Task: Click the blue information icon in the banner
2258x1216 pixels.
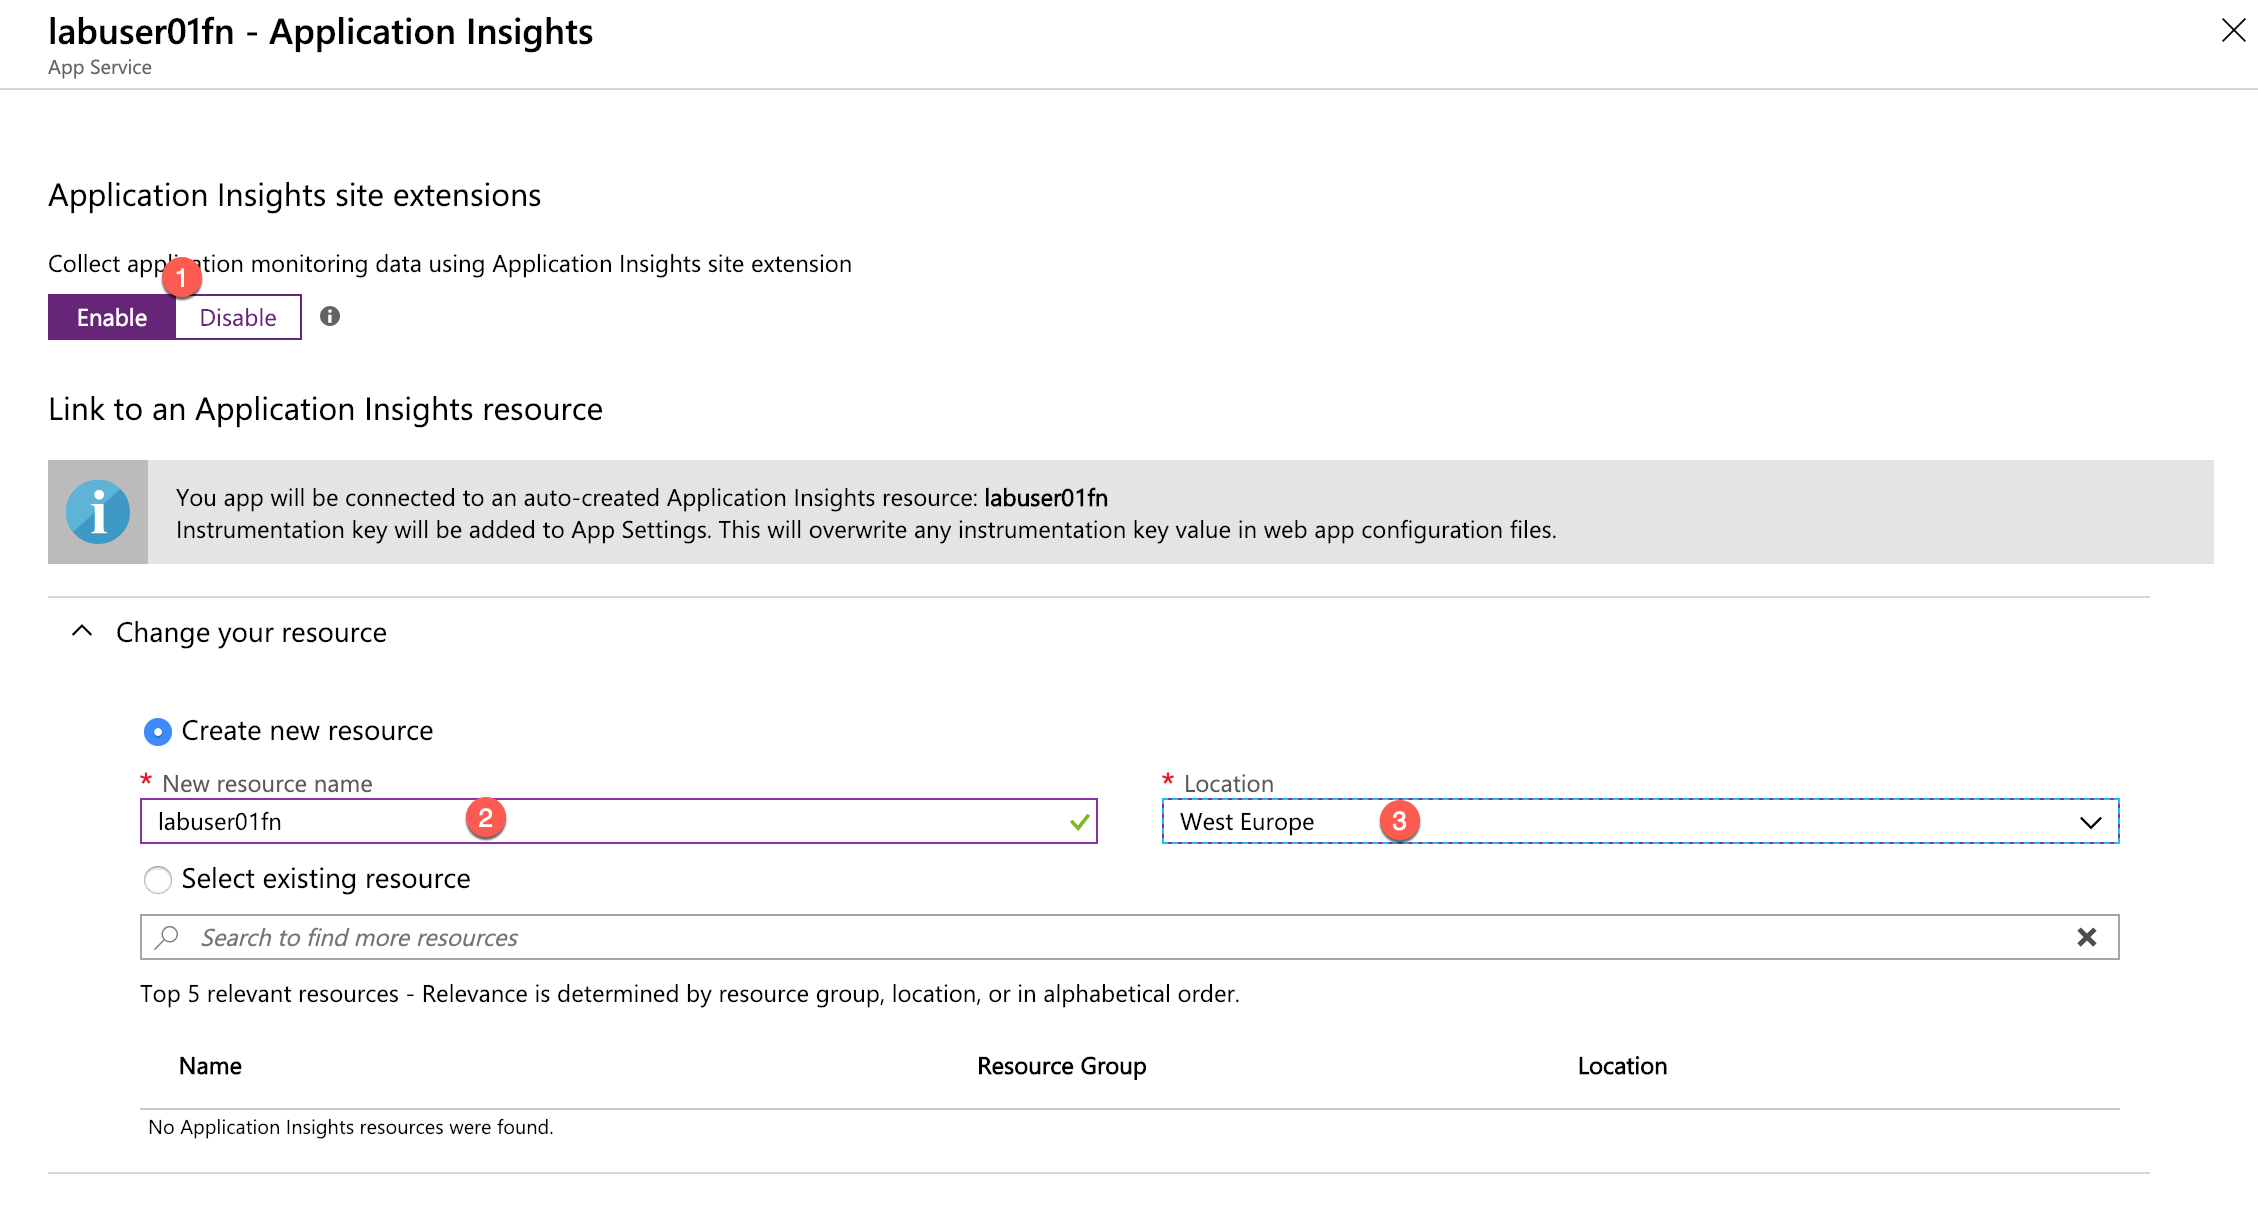Action: (98, 512)
